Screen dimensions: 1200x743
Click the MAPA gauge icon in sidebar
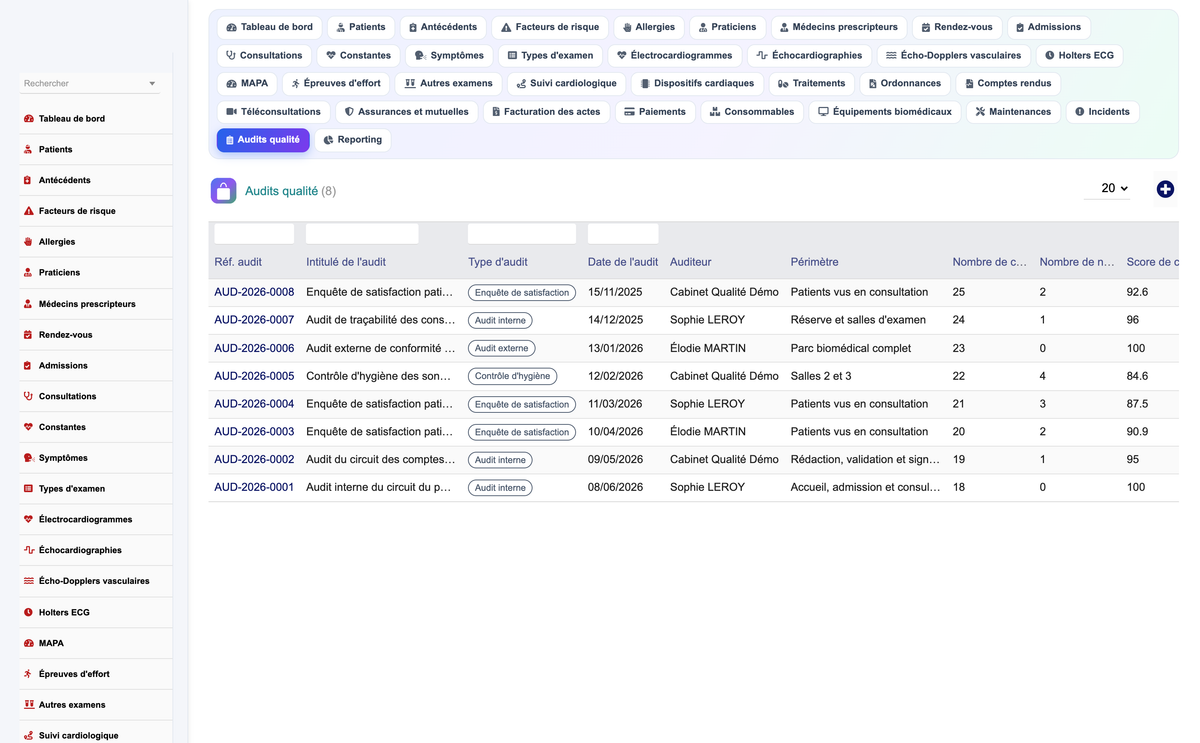[28, 643]
